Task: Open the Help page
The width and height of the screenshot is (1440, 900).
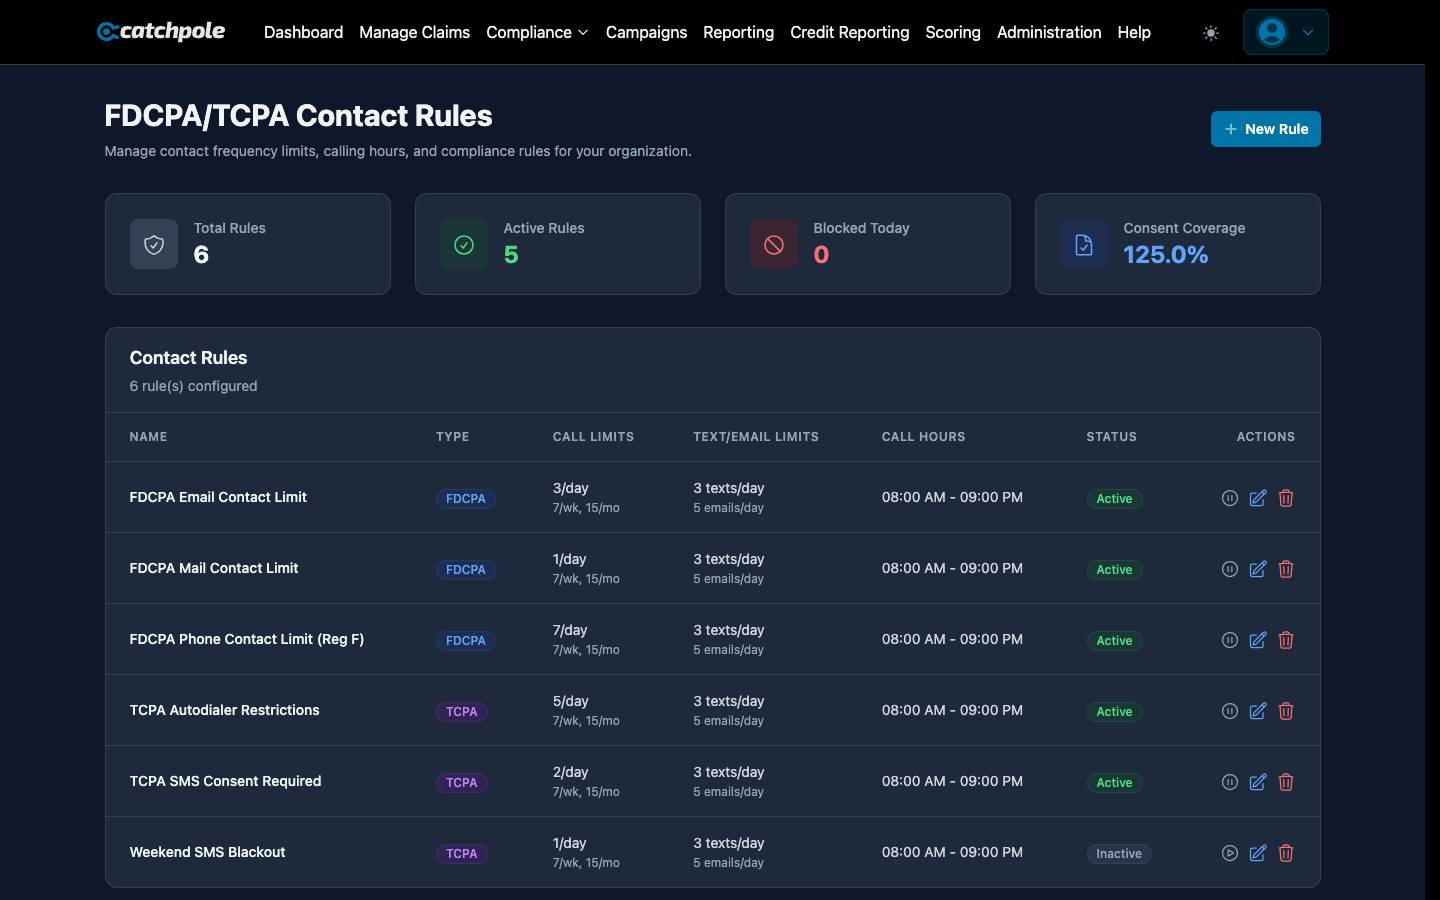Action: [1134, 32]
